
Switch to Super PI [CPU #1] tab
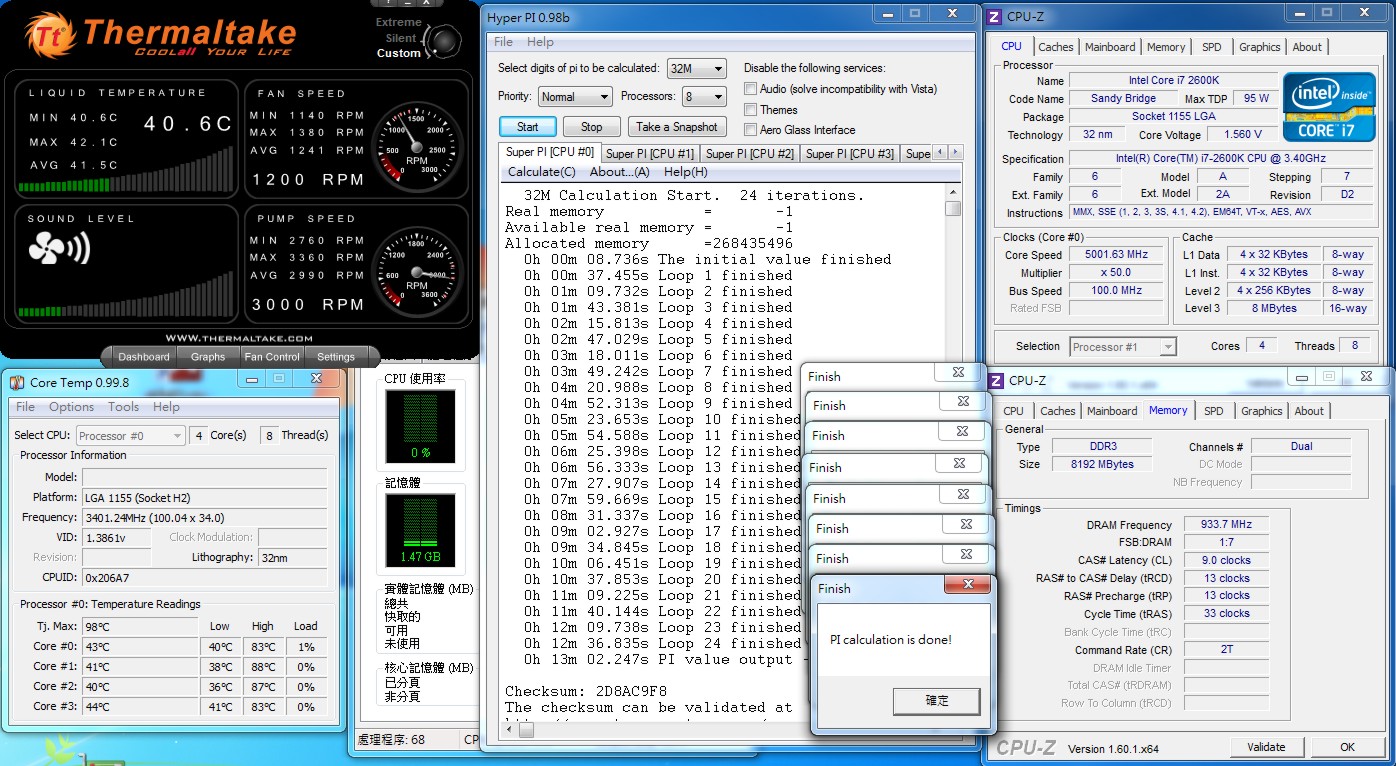click(x=650, y=153)
